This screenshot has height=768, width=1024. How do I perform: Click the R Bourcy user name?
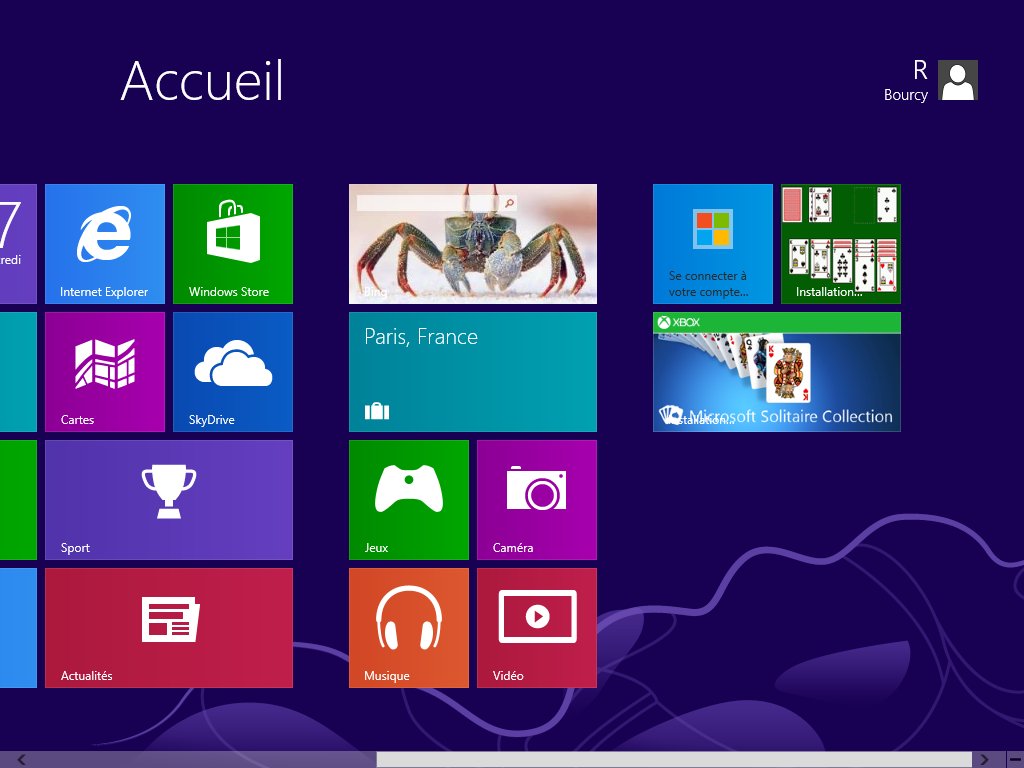(x=906, y=82)
